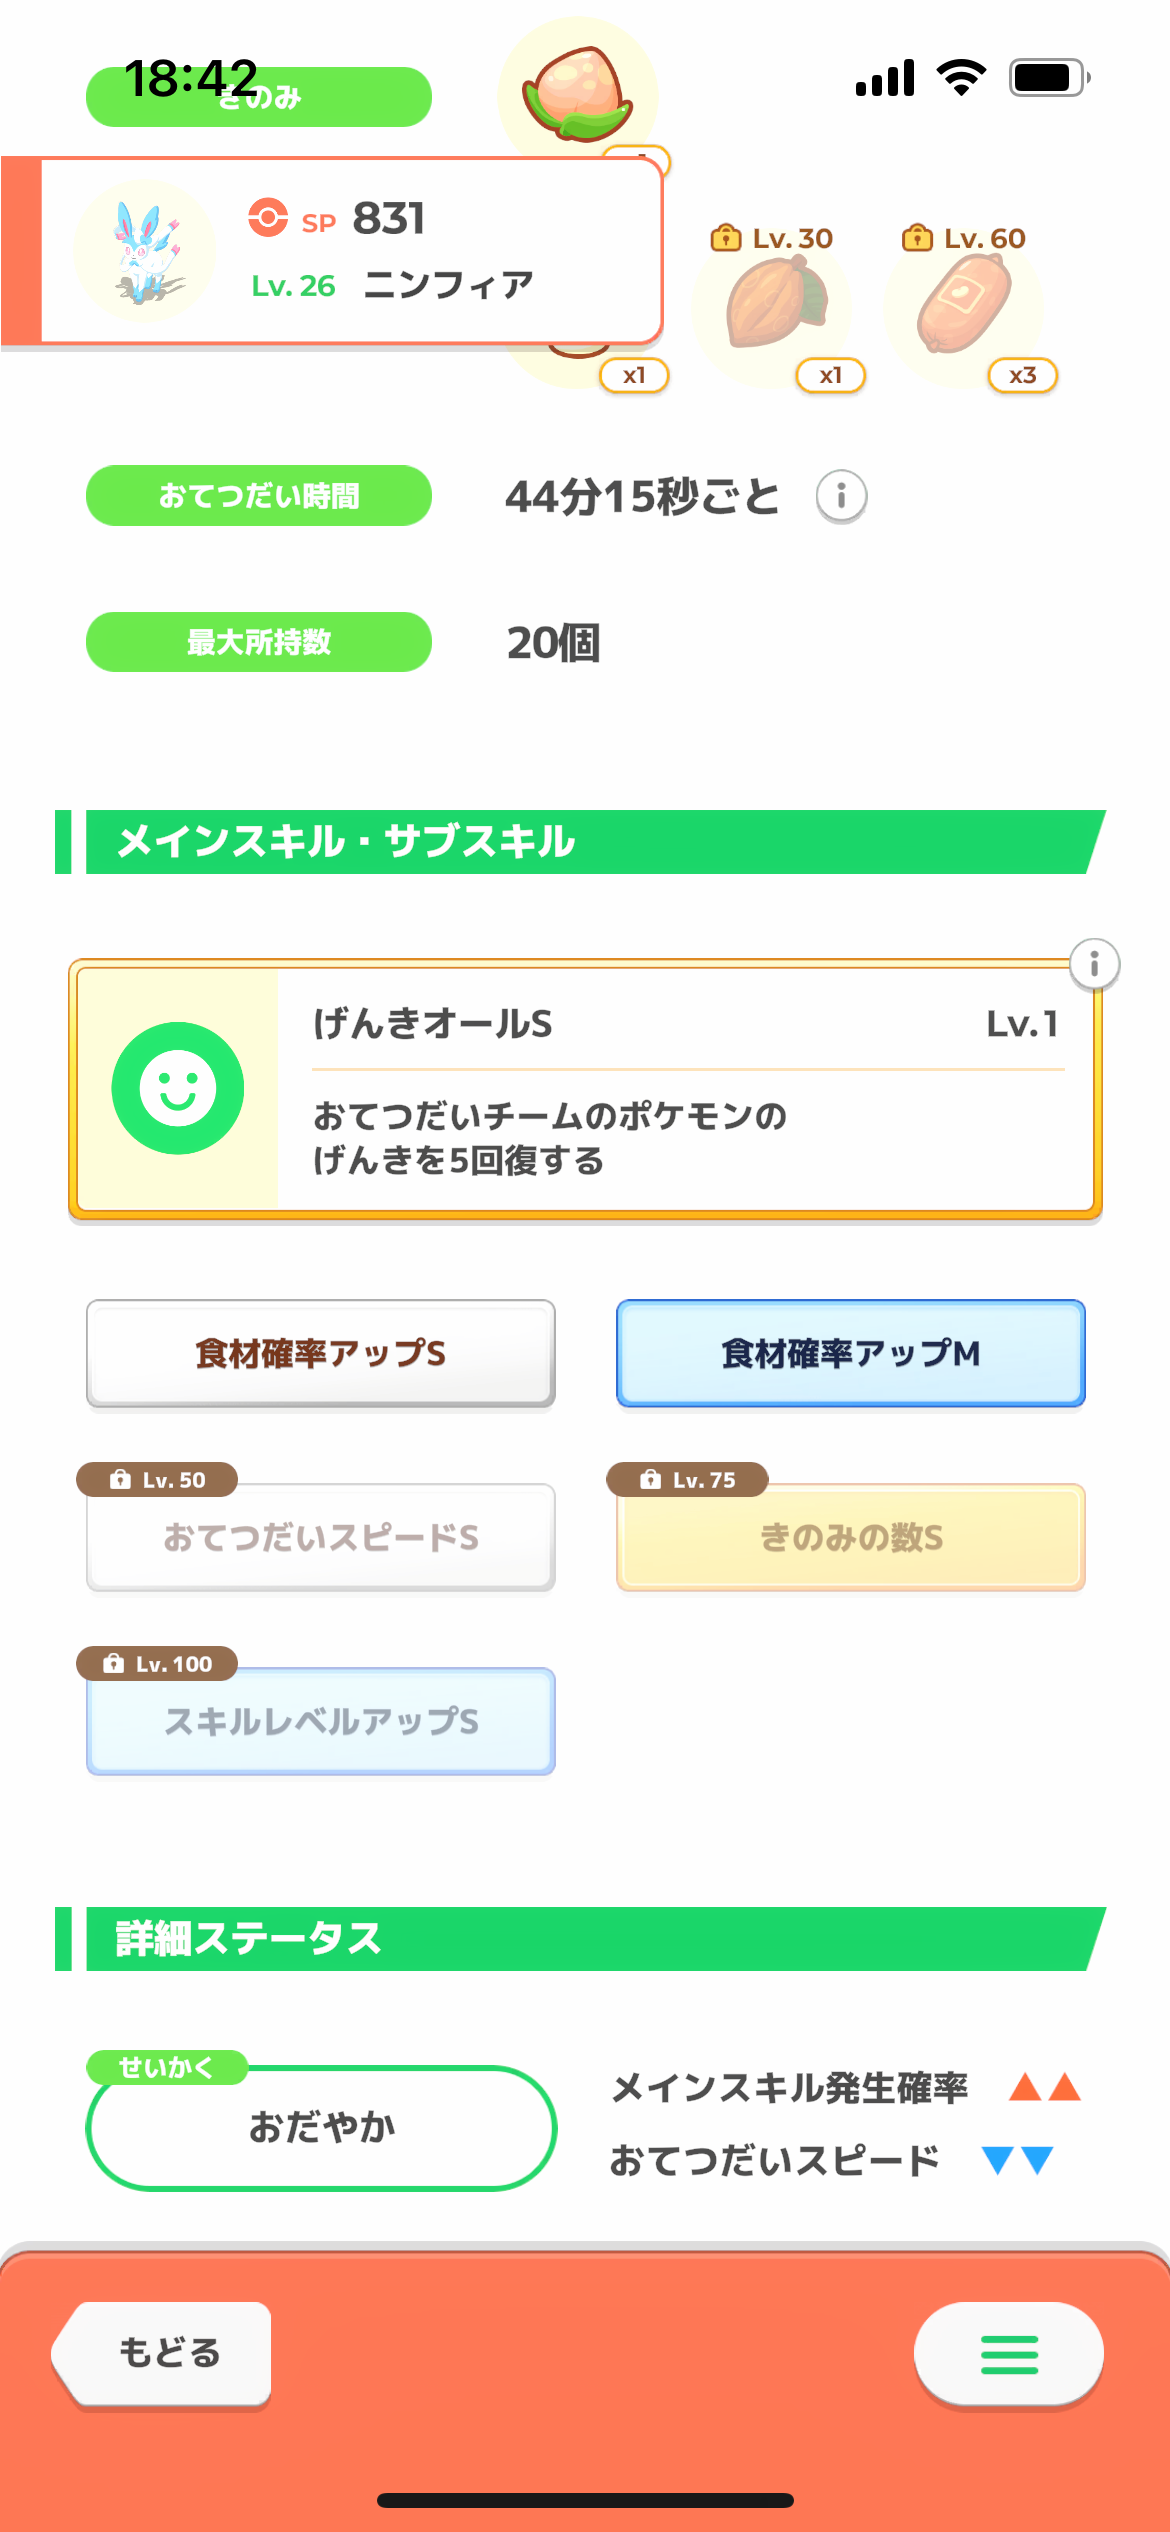Tap the locked きのみの数S skill
The height and width of the screenshot is (2532, 1170).
coord(851,1537)
